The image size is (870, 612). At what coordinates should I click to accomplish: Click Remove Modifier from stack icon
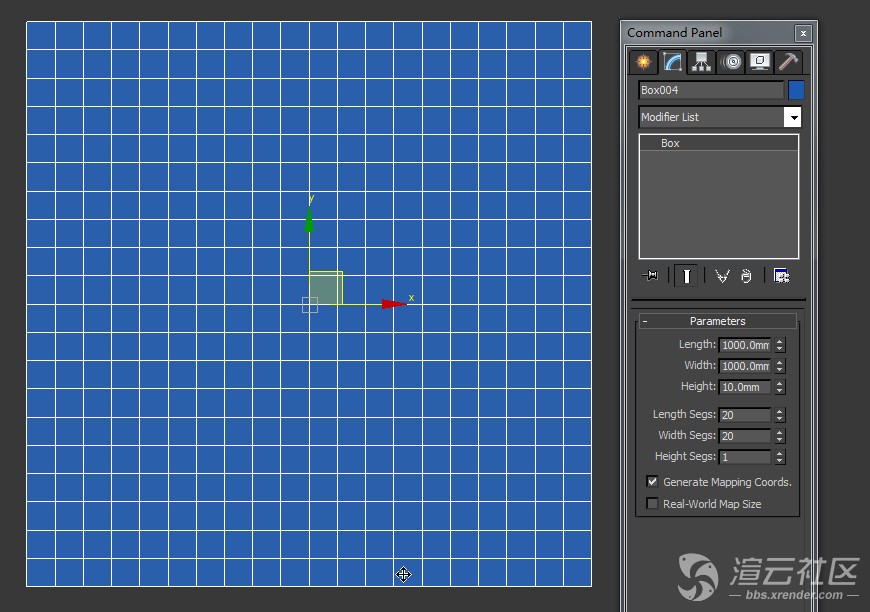(x=746, y=276)
